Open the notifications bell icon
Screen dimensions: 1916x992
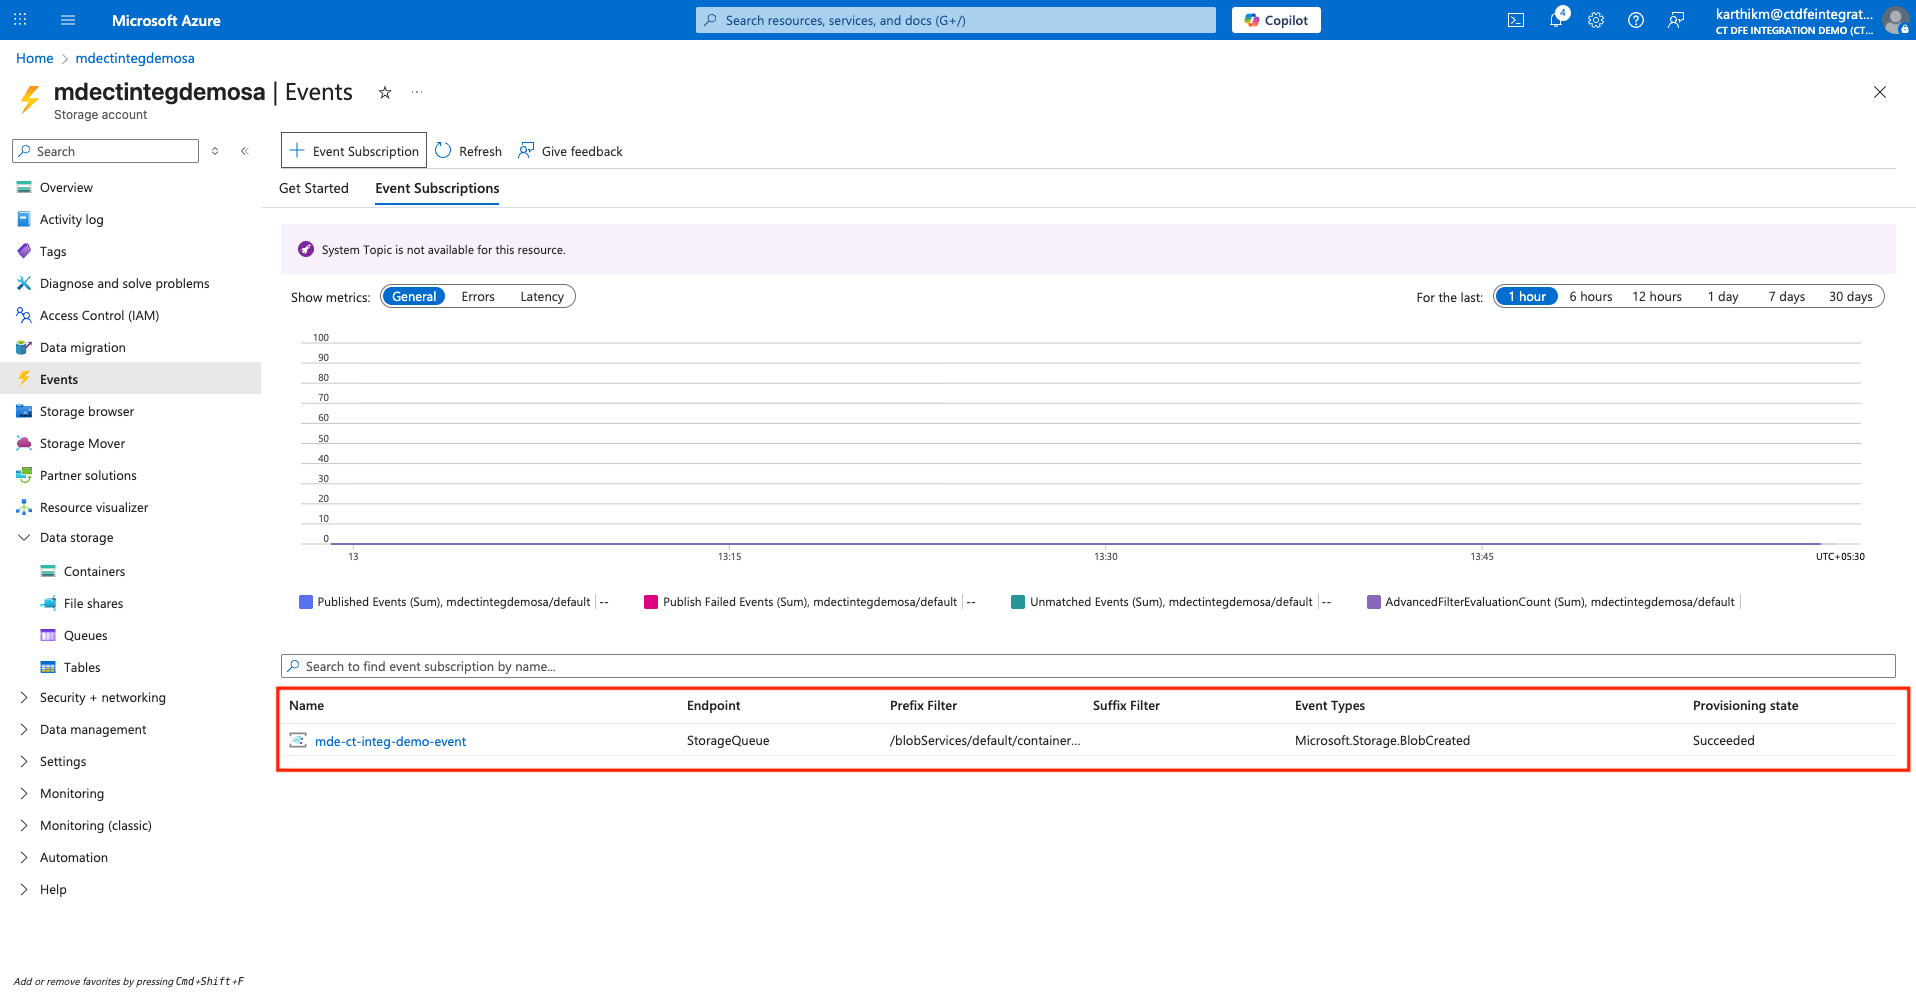pyautogui.click(x=1556, y=20)
